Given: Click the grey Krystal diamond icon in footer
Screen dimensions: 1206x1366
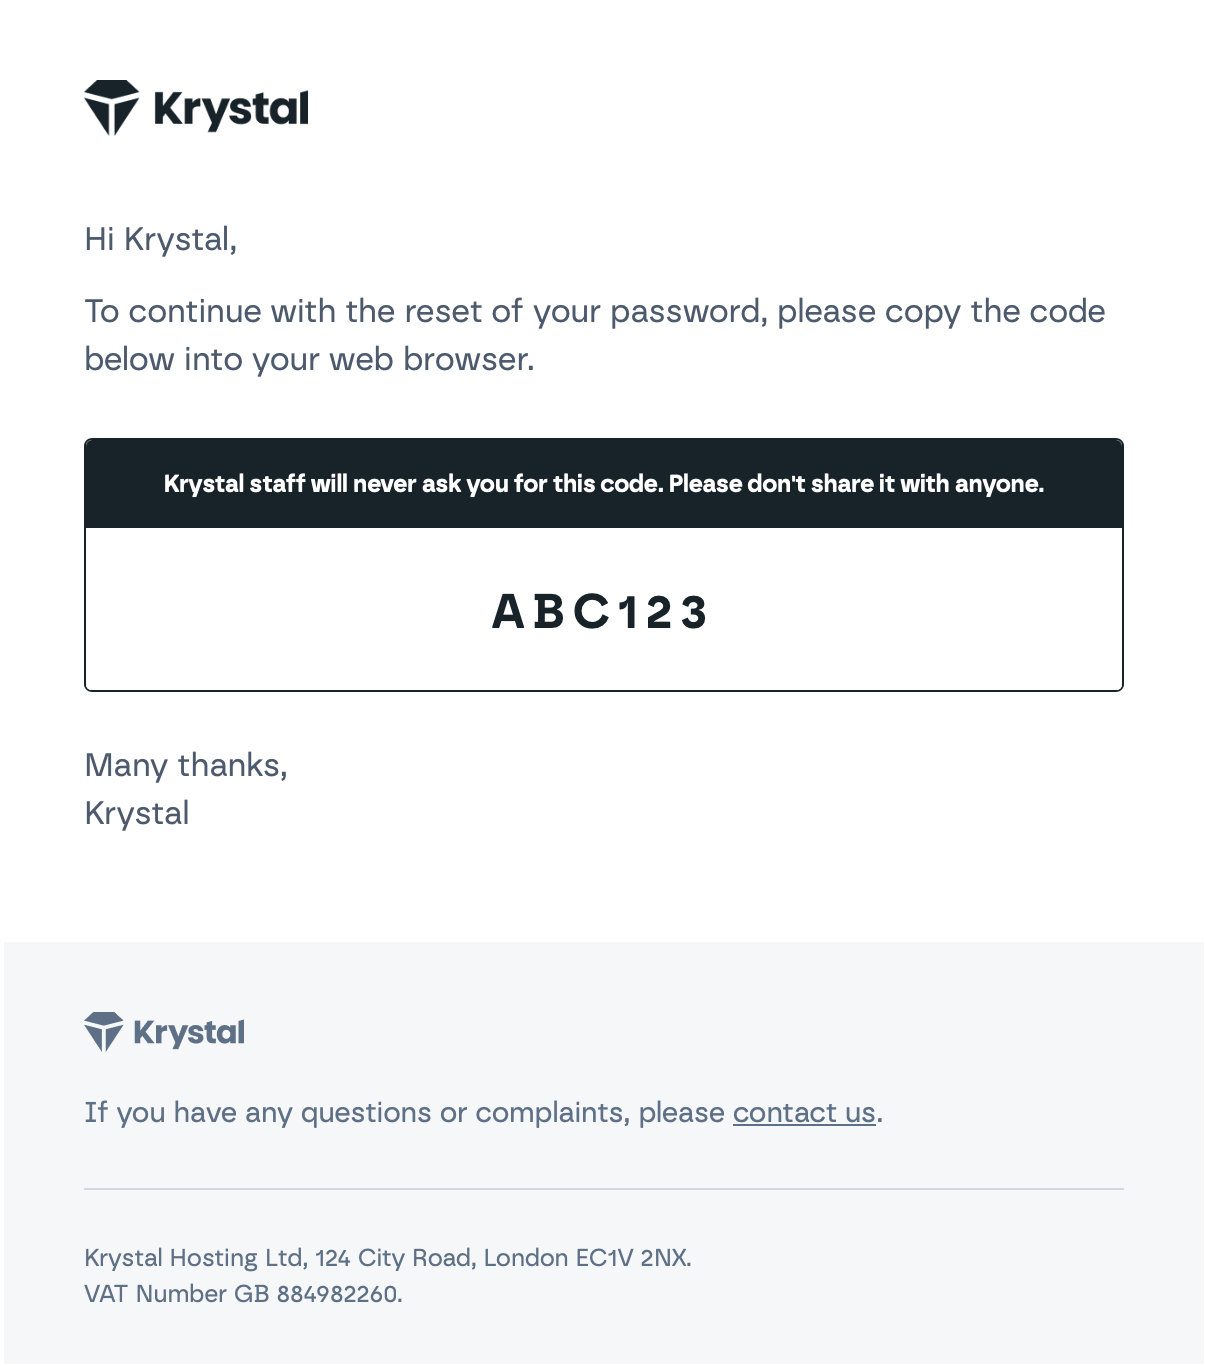Looking at the screenshot, I should [103, 1031].
